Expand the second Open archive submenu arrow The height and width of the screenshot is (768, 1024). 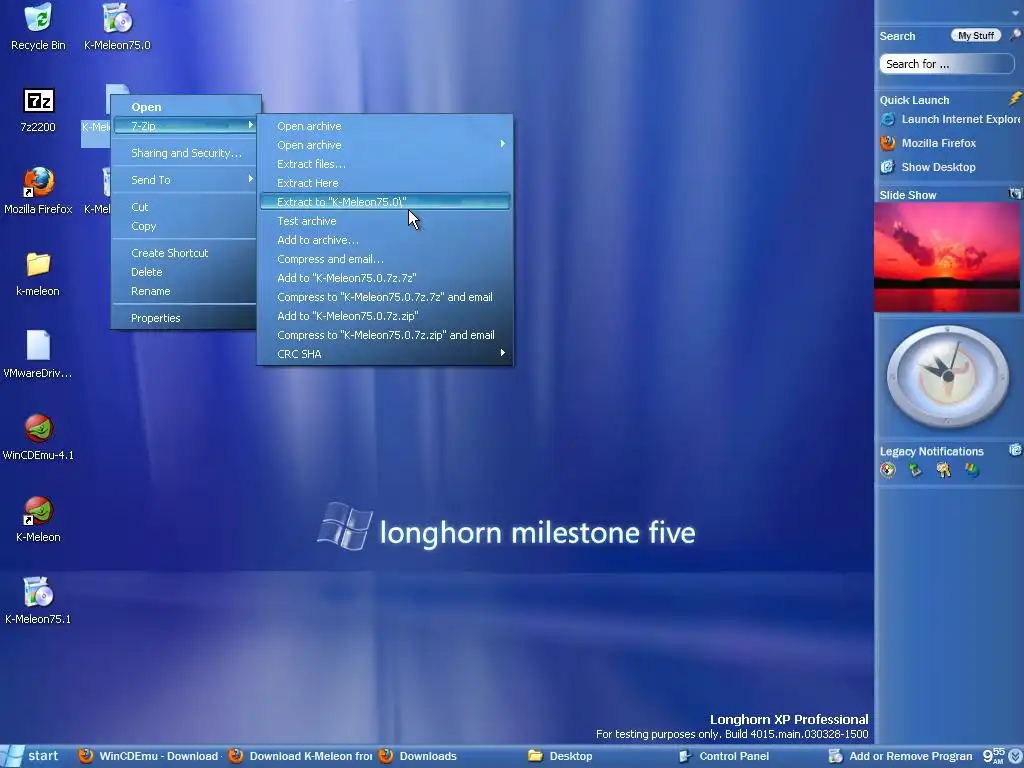tap(502, 144)
